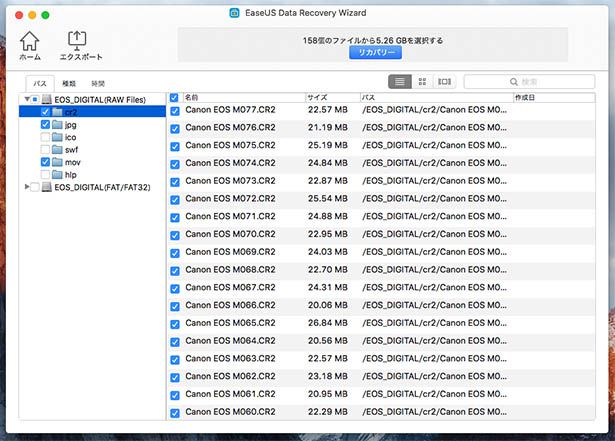This screenshot has width=615, height=441.
Task: Select file Canon EOS M061.CR2
Action: click(x=230, y=394)
